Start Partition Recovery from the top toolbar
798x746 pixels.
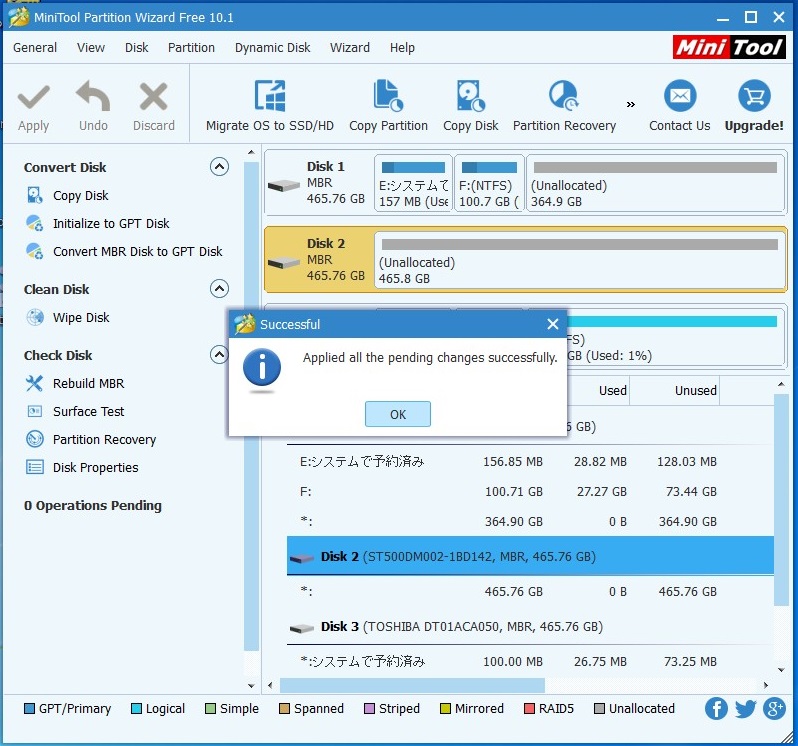[x=564, y=106]
